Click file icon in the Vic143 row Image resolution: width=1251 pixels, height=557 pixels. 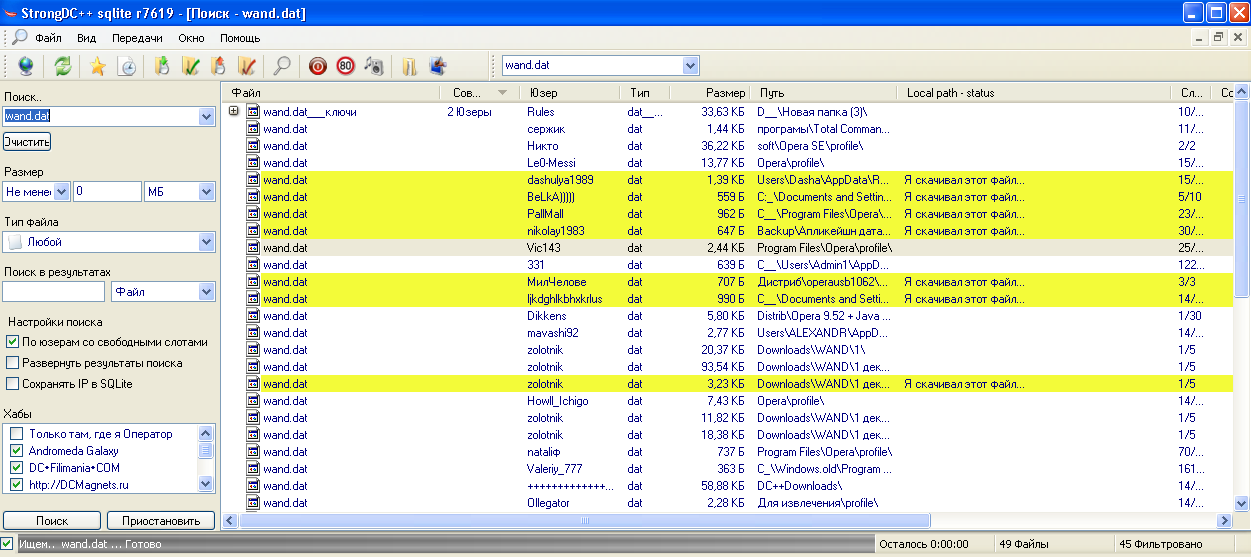pyautogui.click(x=254, y=247)
